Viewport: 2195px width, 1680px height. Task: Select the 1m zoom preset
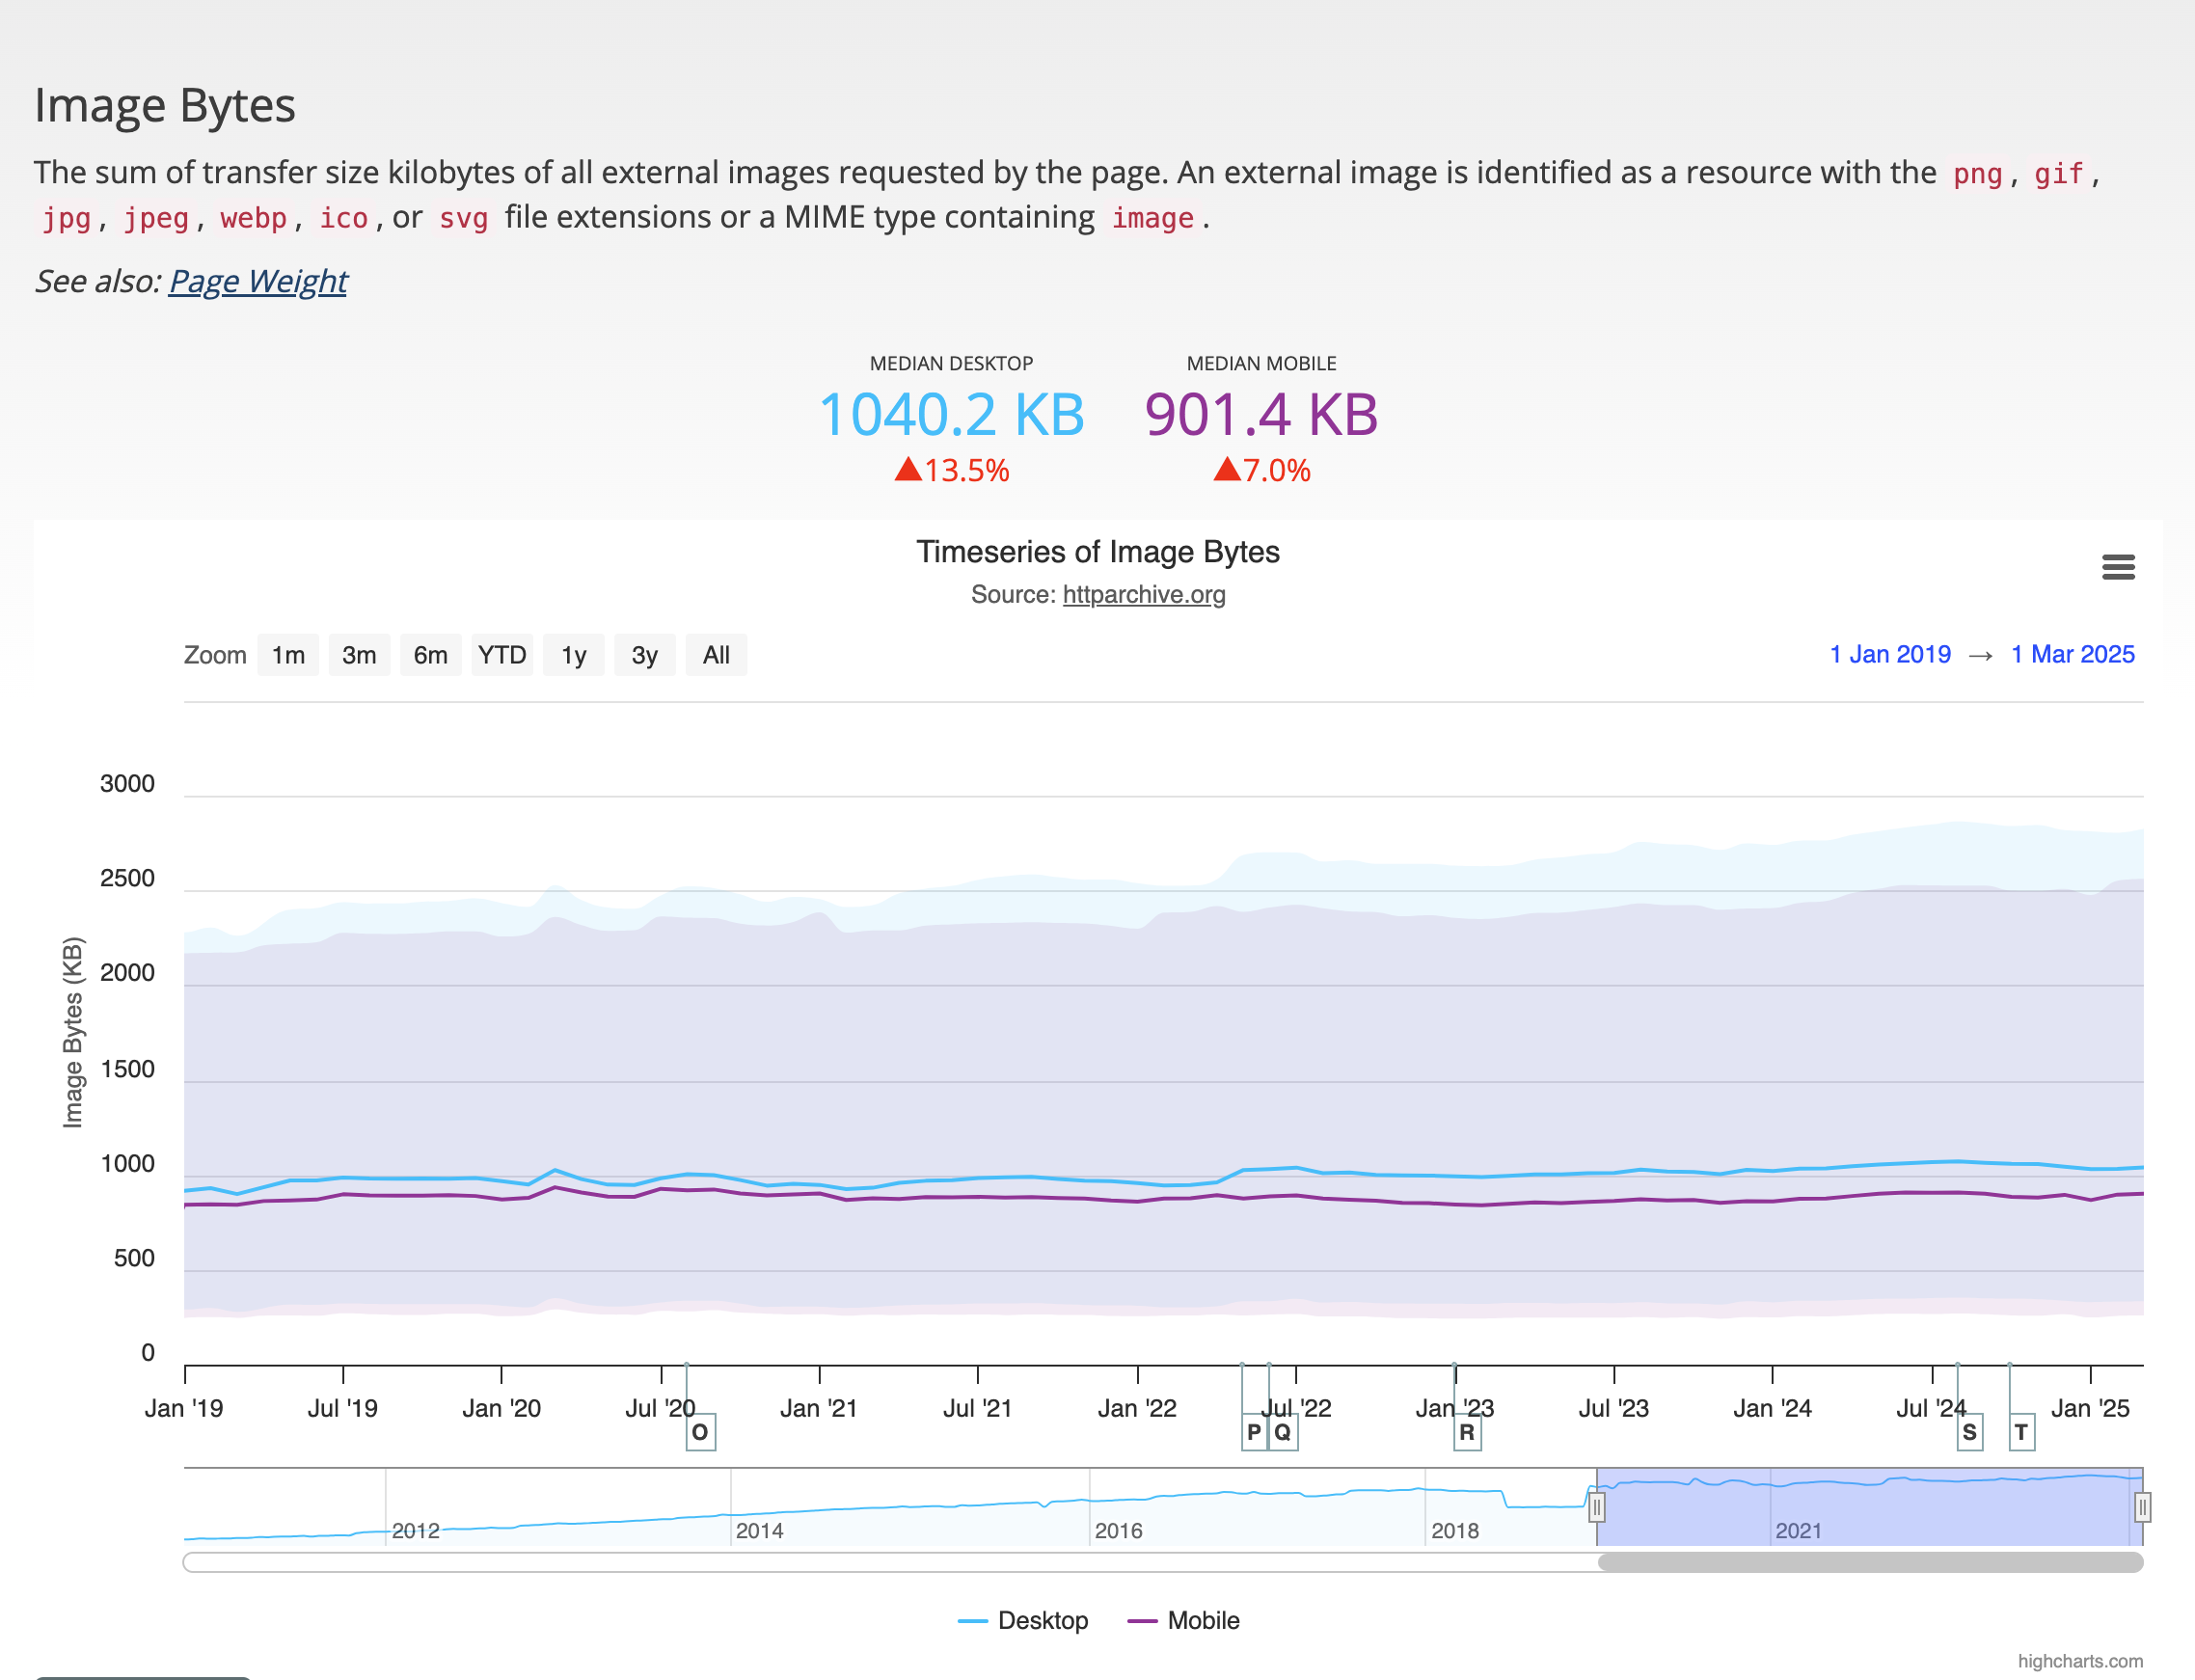tap(288, 654)
